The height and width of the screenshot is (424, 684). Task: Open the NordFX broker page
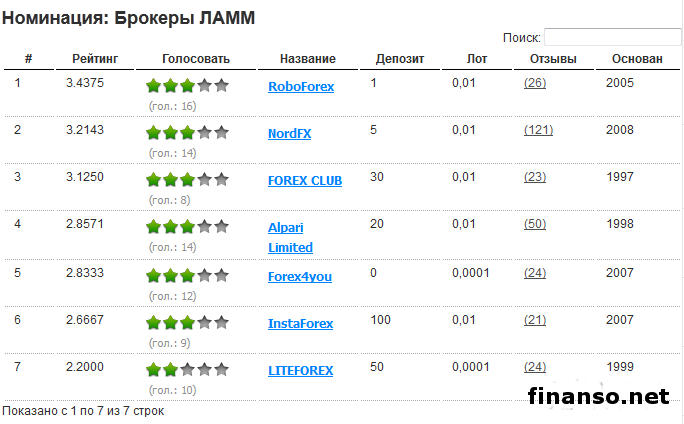coord(289,133)
